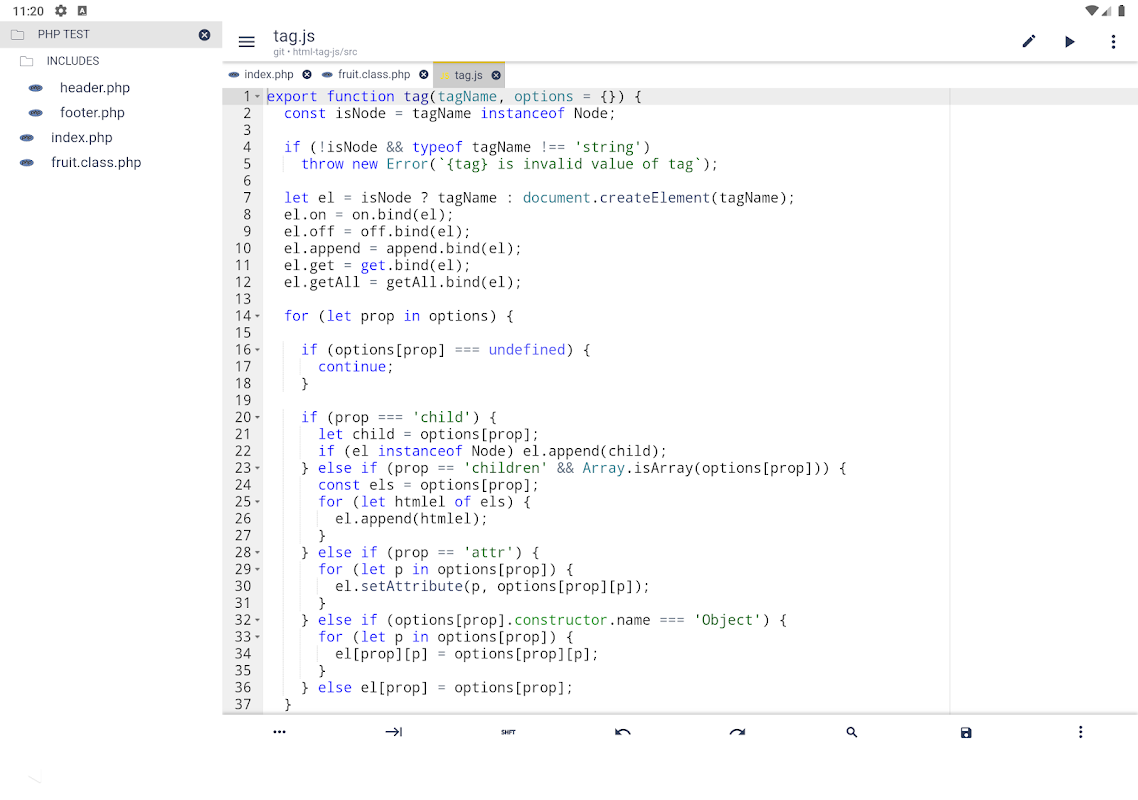Screen dimensions: 1138x800
Task: Click 'el.setAttribute' on line 30
Action: [x=398, y=586]
